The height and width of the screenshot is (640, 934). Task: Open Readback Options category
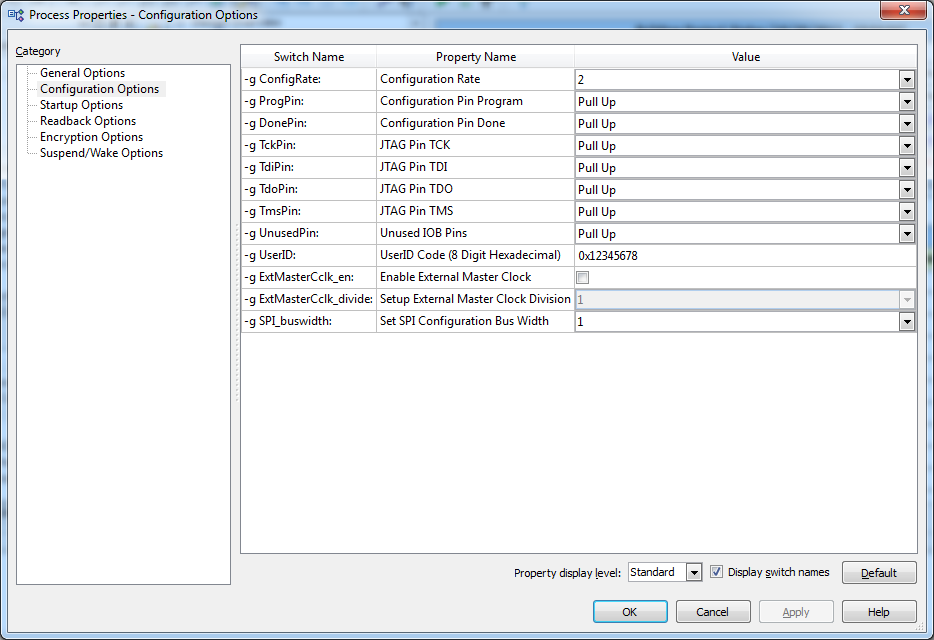(x=88, y=121)
